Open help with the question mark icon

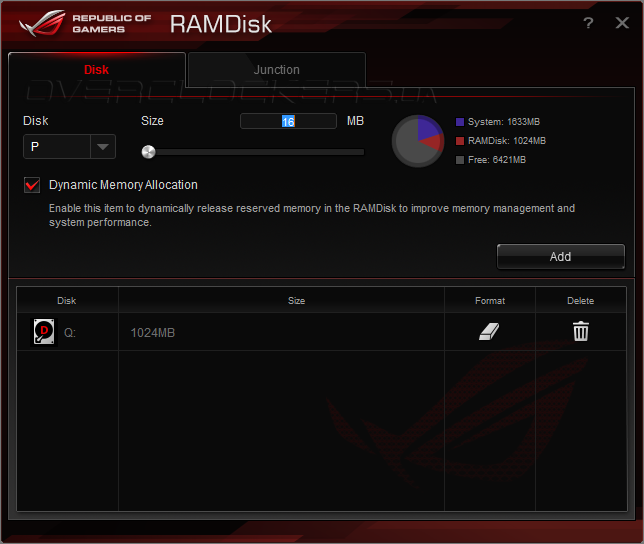(588, 23)
